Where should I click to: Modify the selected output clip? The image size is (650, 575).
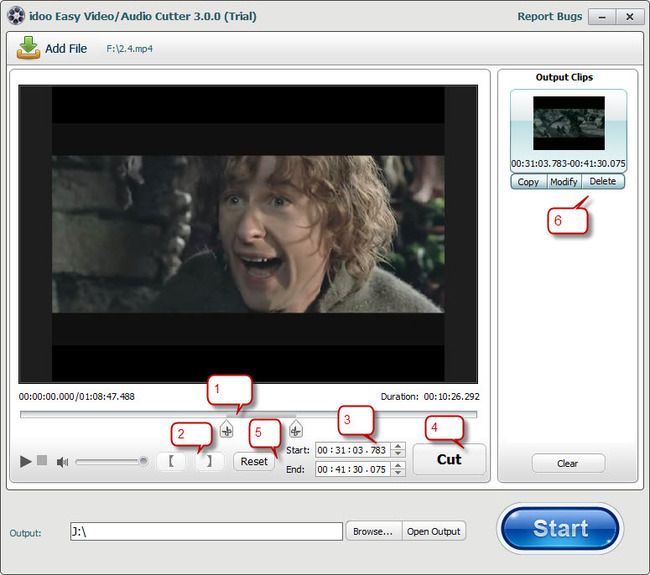tap(564, 182)
